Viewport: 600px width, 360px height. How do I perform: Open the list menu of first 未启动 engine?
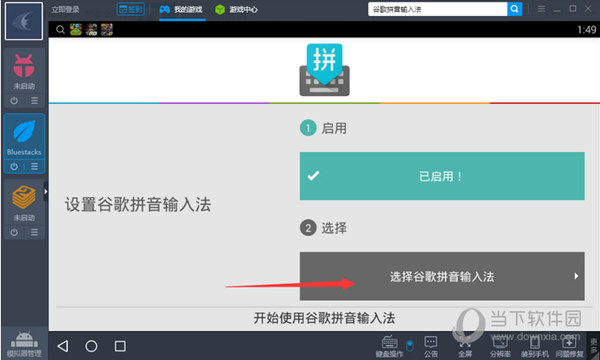click(x=34, y=101)
